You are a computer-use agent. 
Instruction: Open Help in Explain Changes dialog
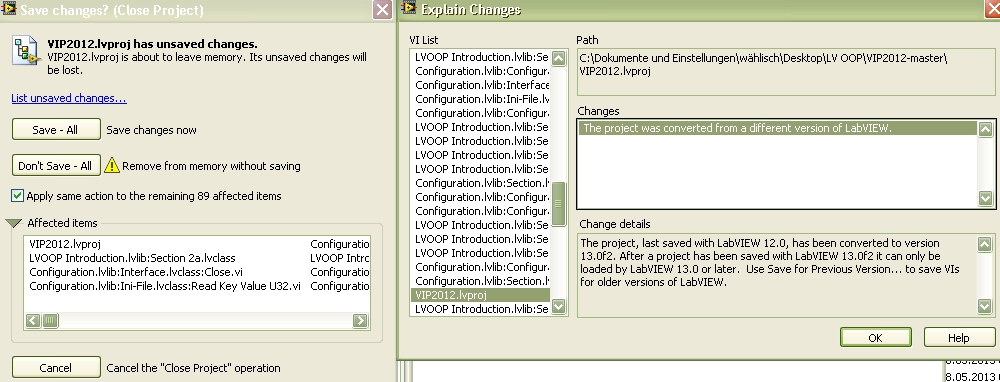point(959,337)
